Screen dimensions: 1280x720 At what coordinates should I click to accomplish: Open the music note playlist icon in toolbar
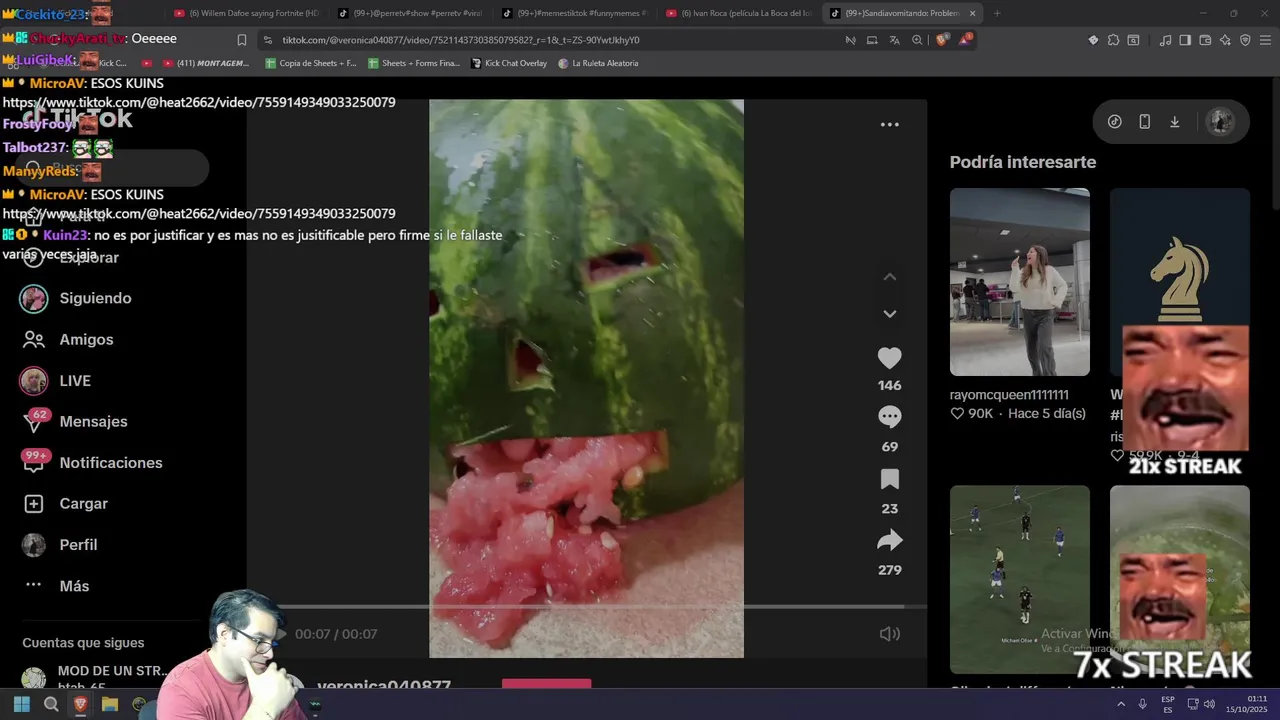tap(1165, 40)
